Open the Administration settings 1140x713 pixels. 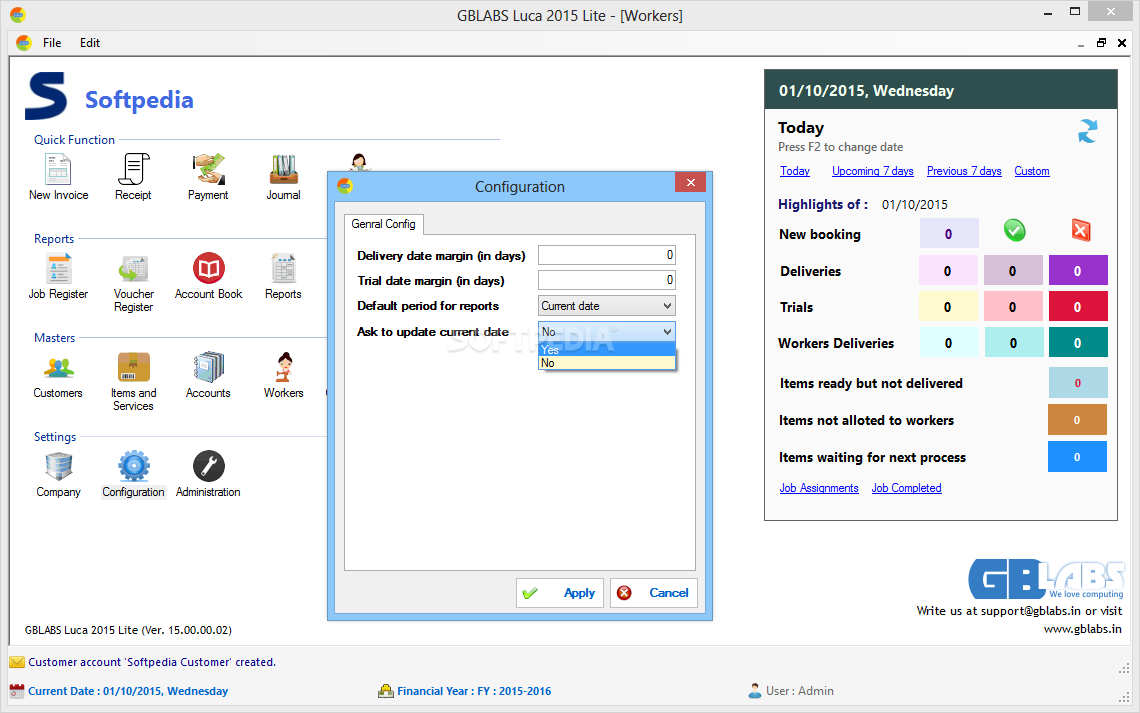click(208, 474)
